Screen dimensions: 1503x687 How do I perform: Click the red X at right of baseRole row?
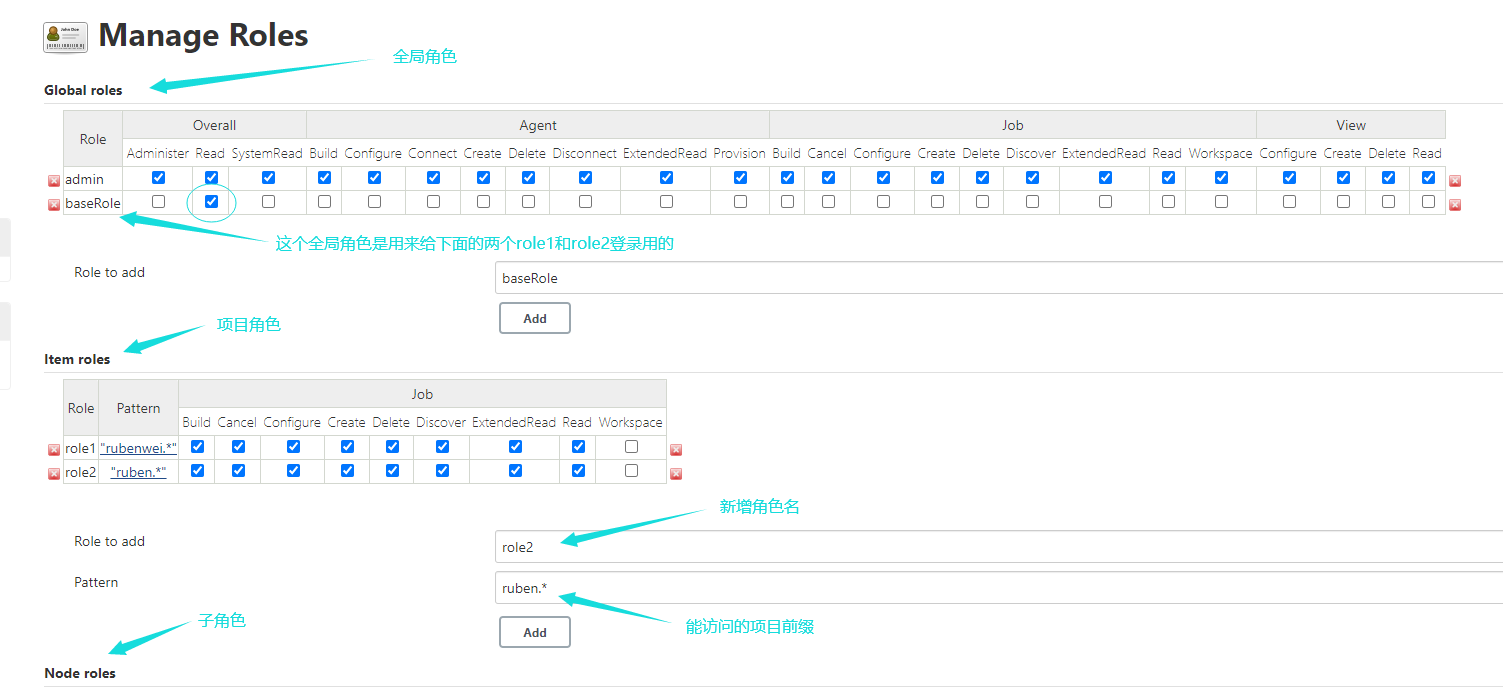pyautogui.click(x=1455, y=205)
